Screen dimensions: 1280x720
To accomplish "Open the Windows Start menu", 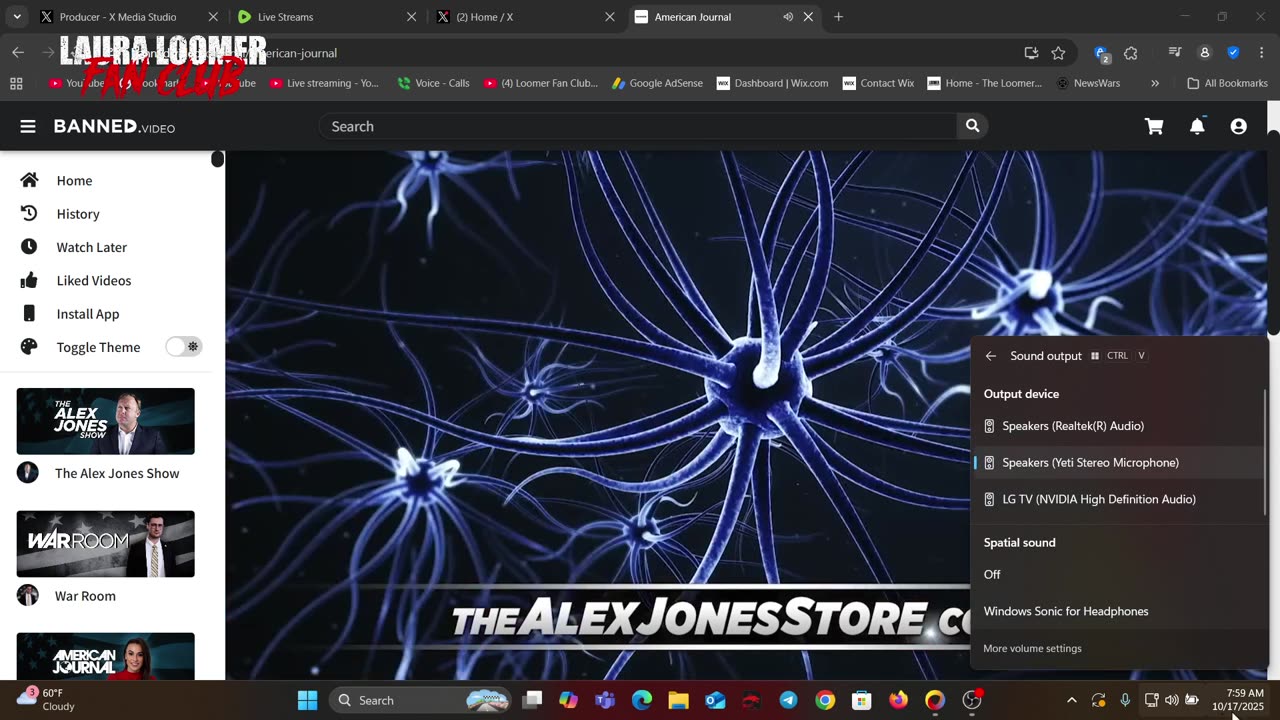I will pyautogui.click(x=307, y=700).
